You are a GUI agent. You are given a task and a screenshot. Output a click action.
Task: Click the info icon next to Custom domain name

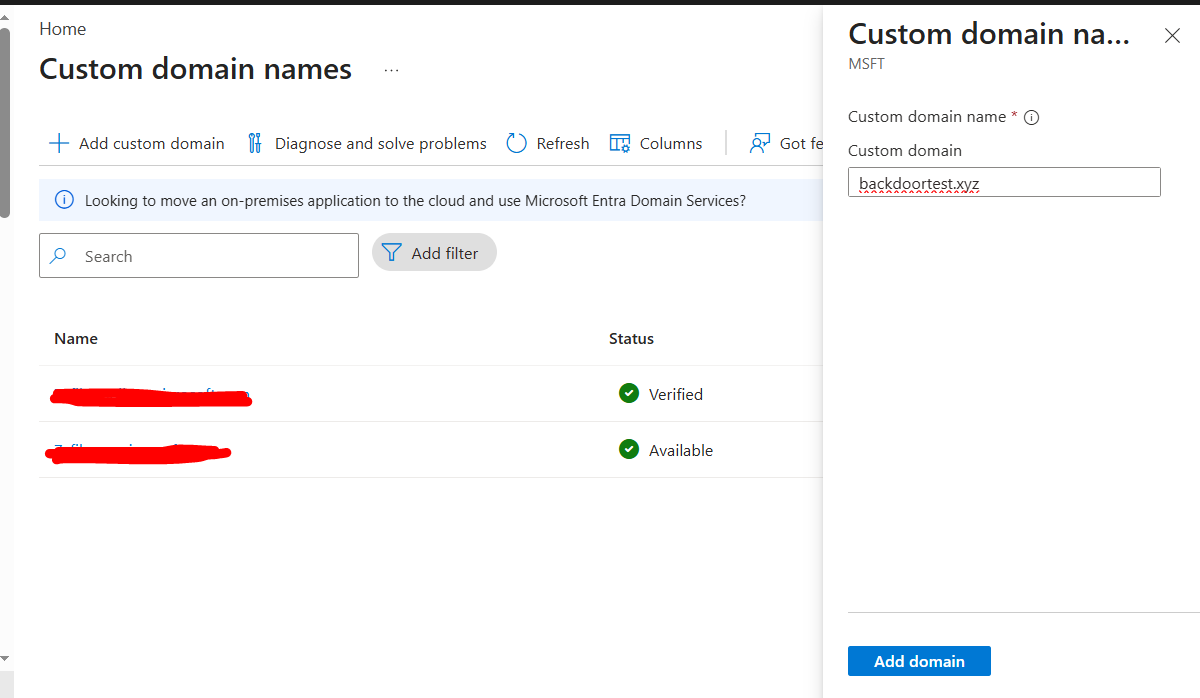point(1032,117)
